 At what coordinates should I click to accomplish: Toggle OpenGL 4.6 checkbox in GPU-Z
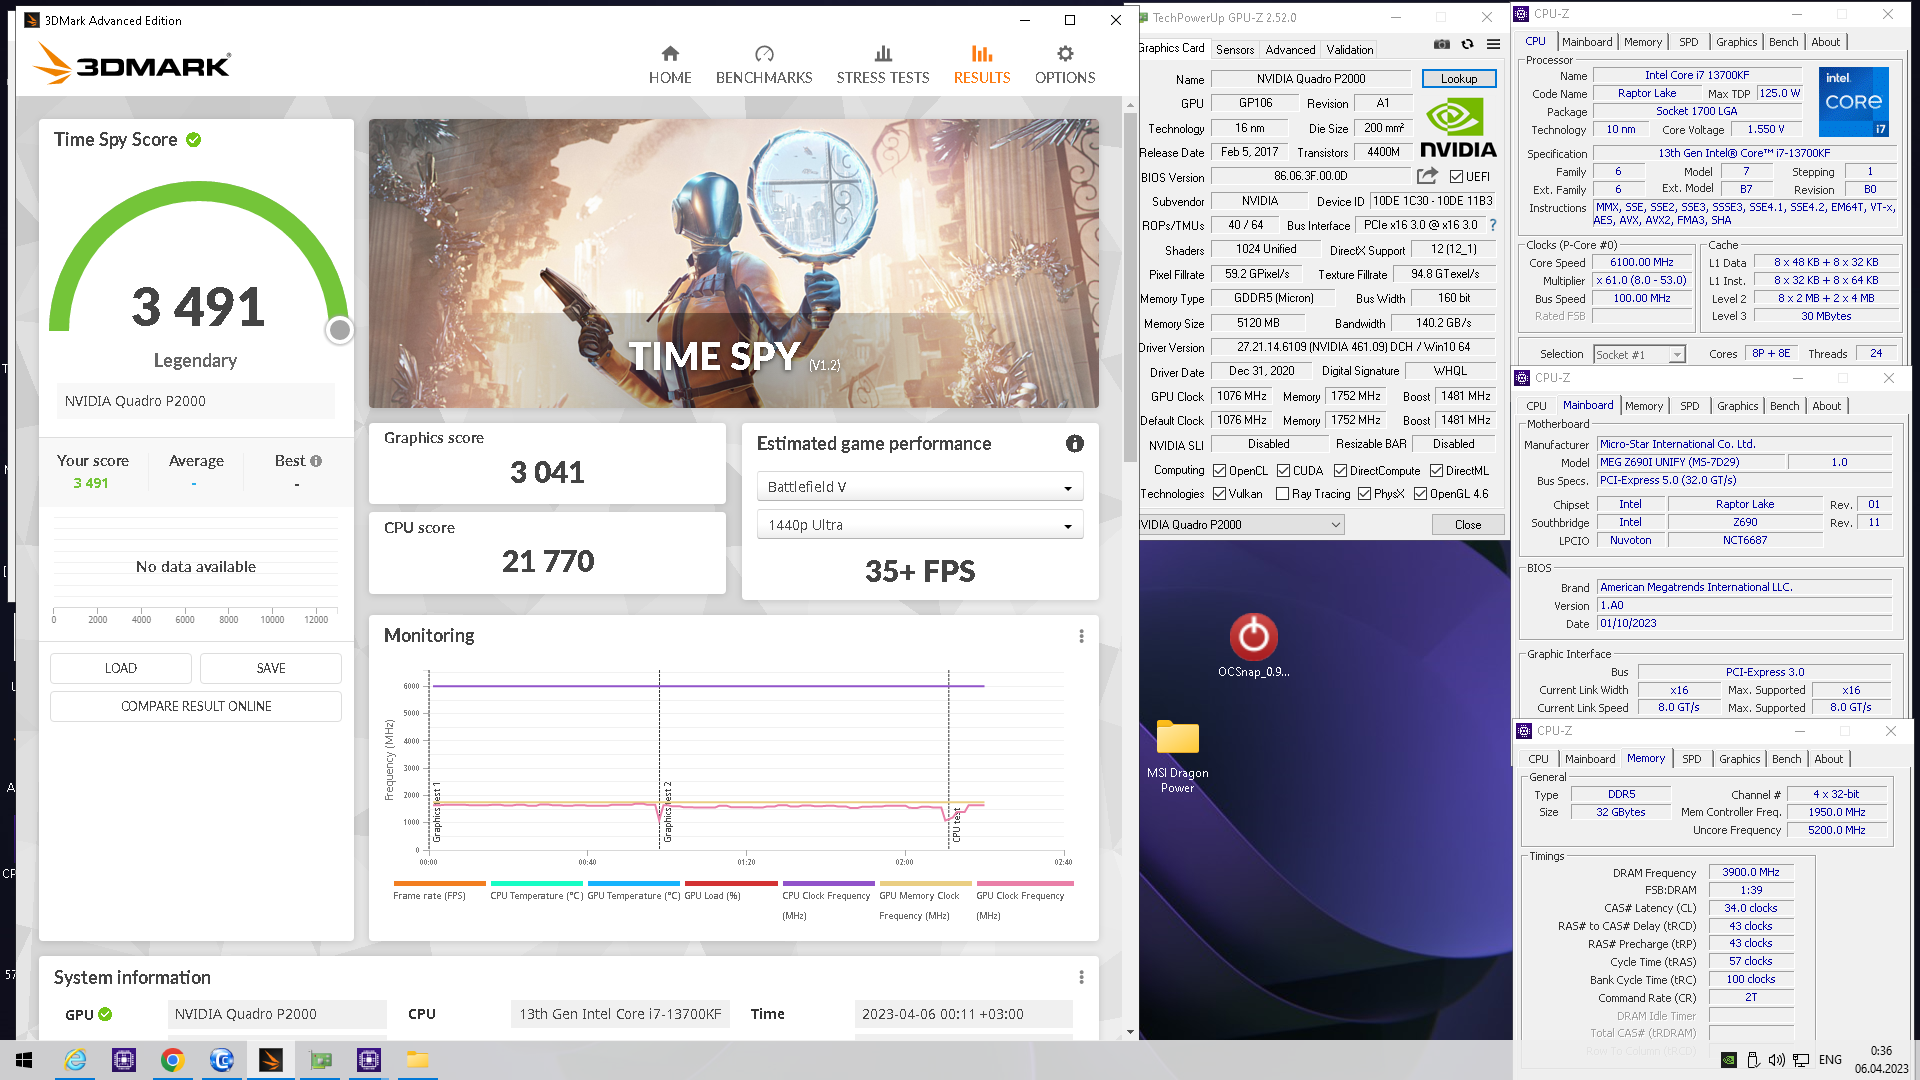tap(1420, 494)
